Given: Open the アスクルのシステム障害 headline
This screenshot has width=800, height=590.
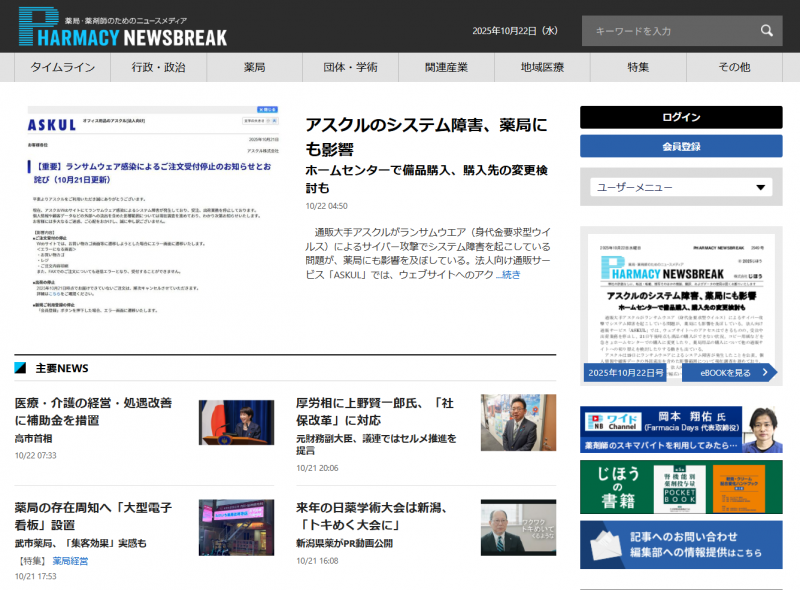Looking at the screenshot, I should (426, 137).
